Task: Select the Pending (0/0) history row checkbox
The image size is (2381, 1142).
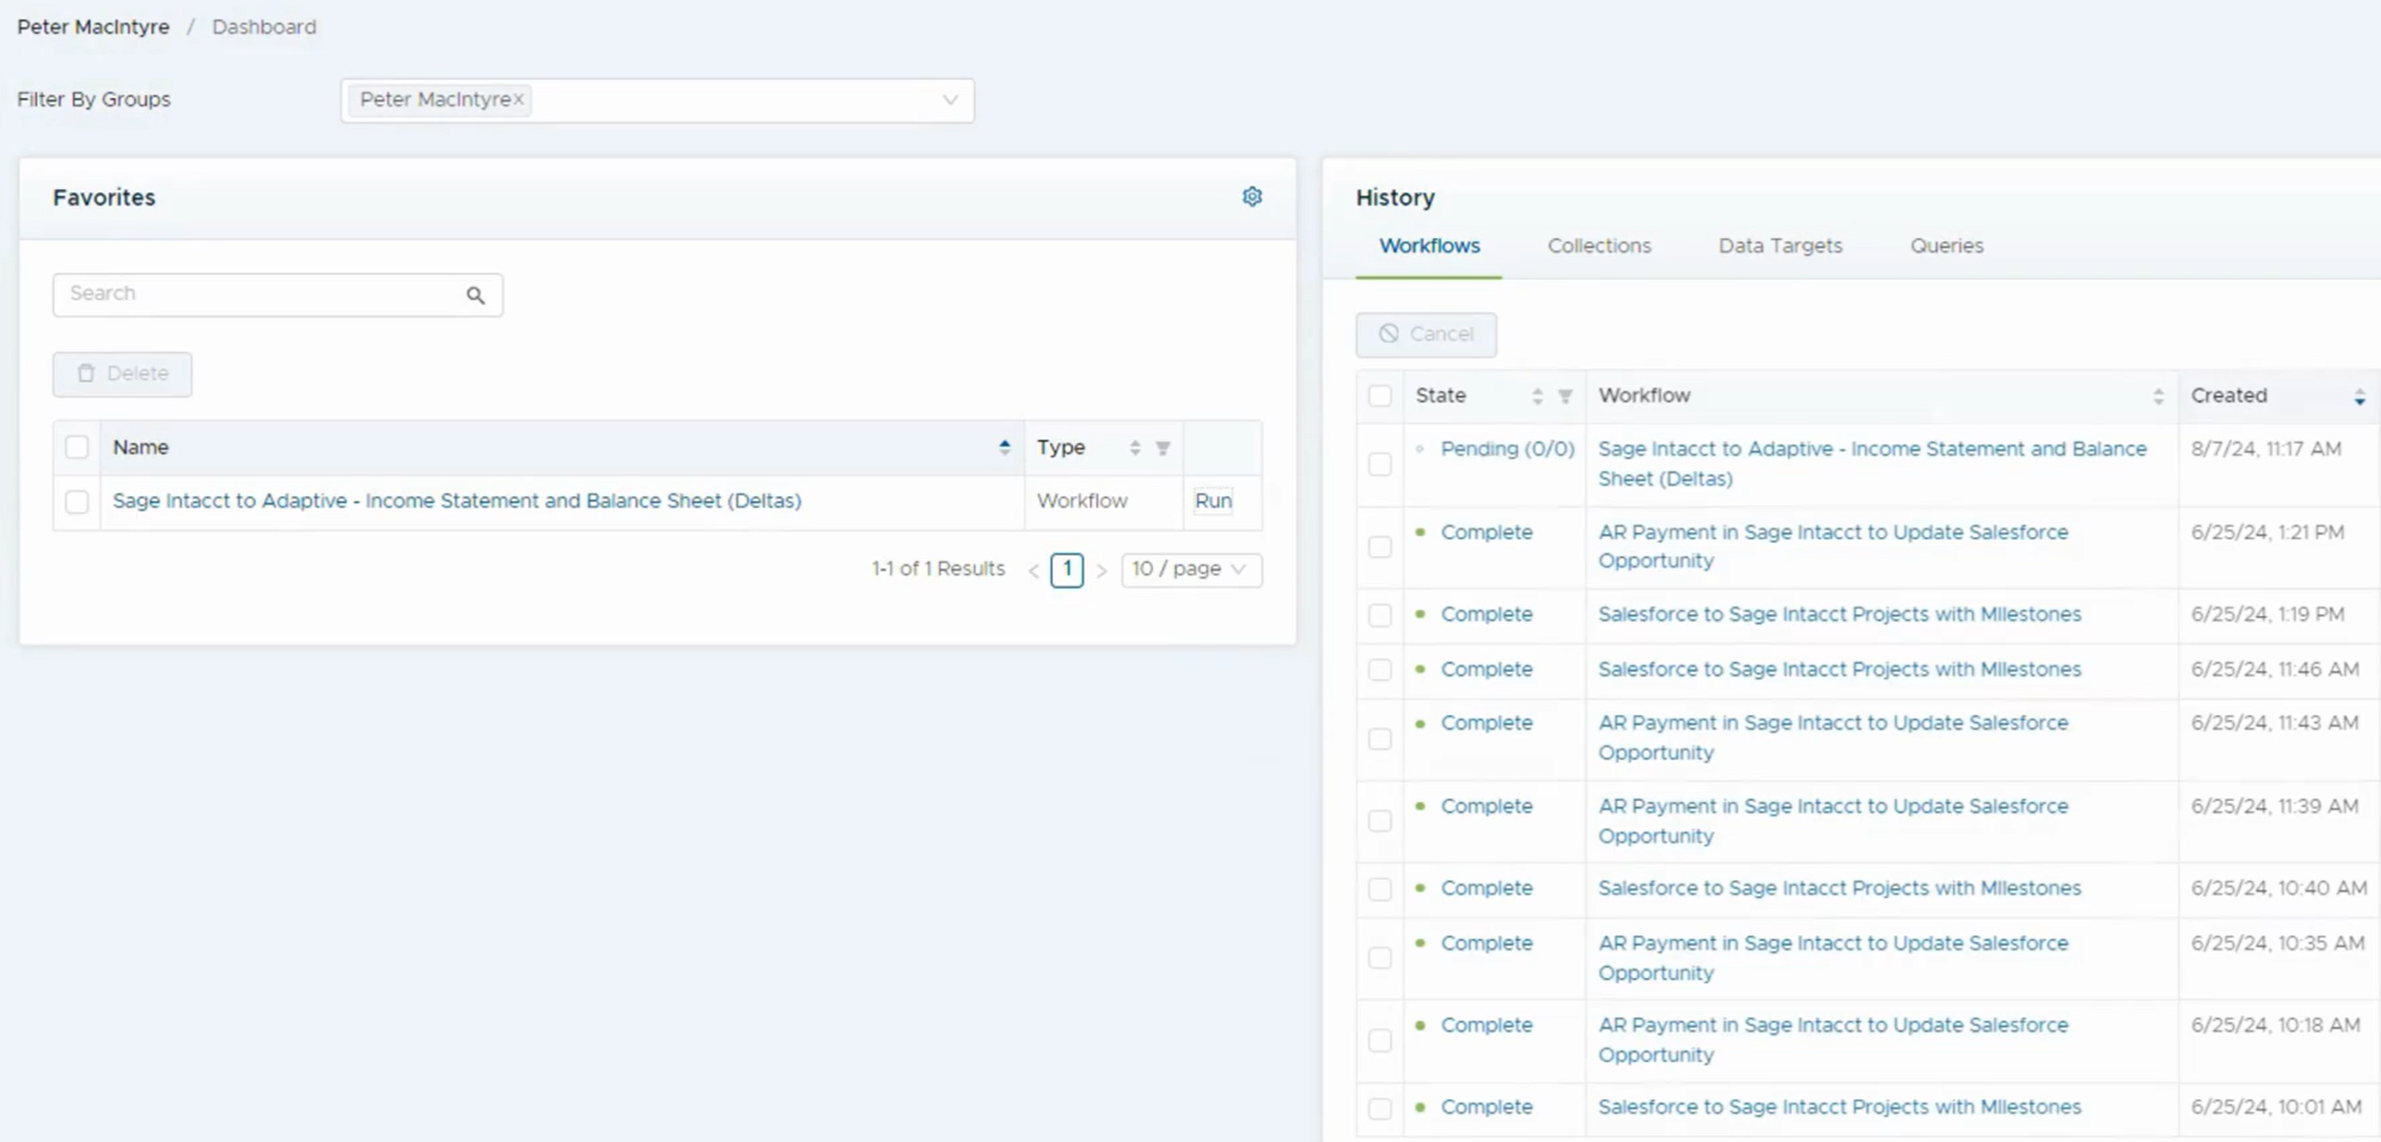Action: [1380, 464]
